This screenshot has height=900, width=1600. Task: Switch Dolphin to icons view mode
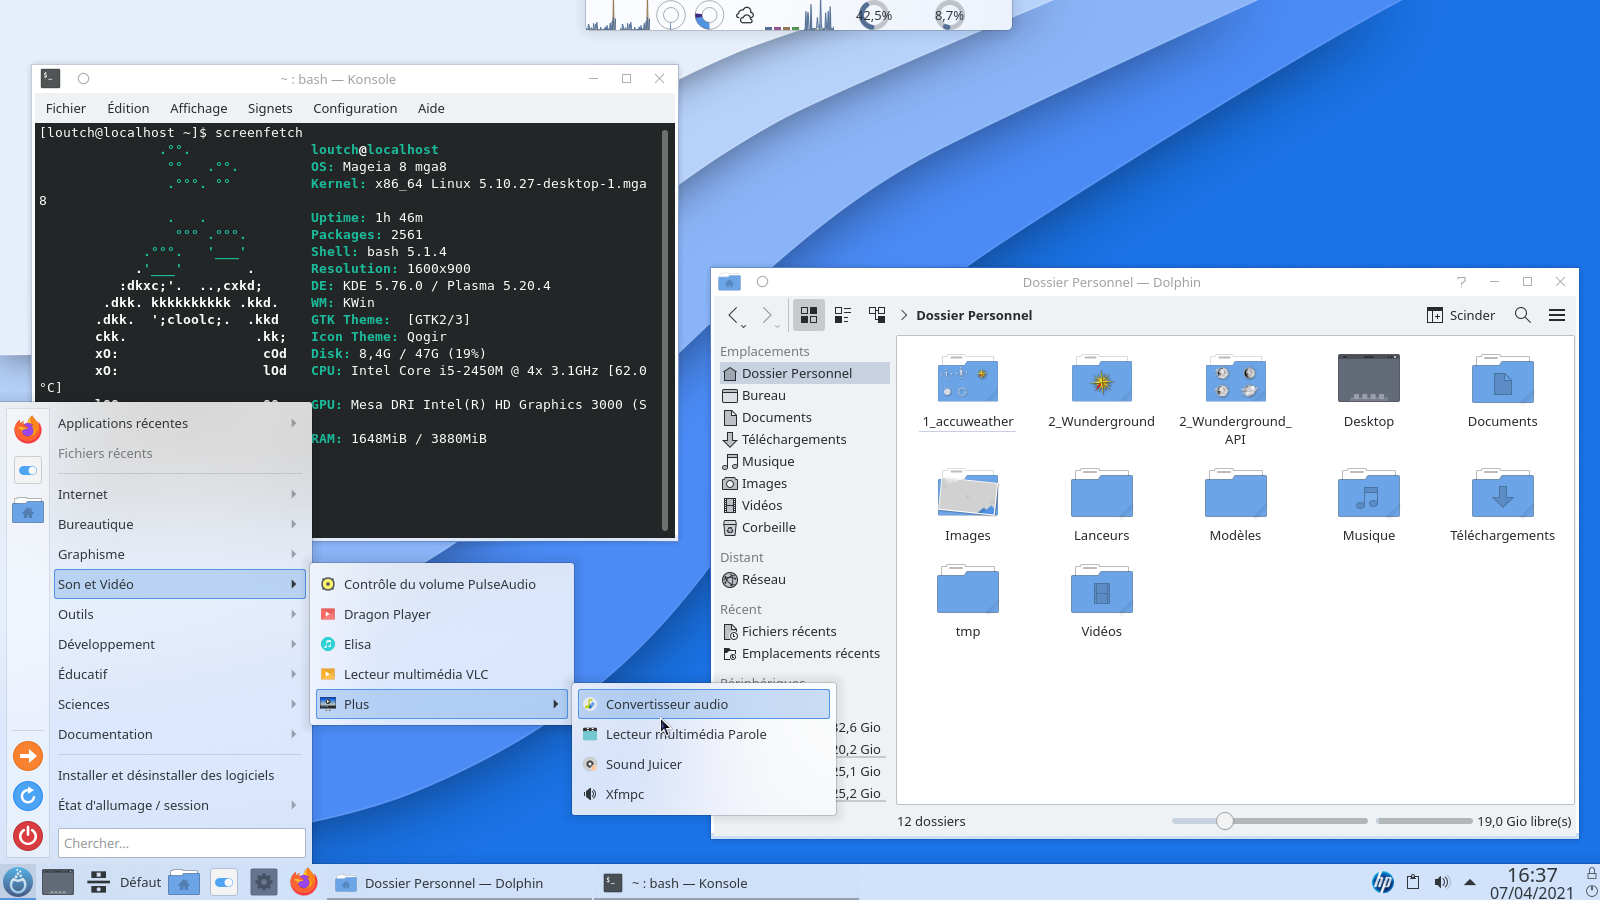tap(809, 315)
